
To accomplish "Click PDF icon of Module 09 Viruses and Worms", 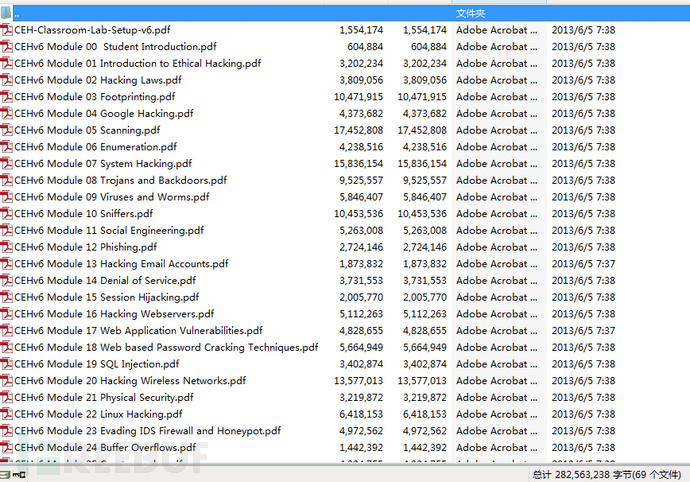I will click(6, 197).
